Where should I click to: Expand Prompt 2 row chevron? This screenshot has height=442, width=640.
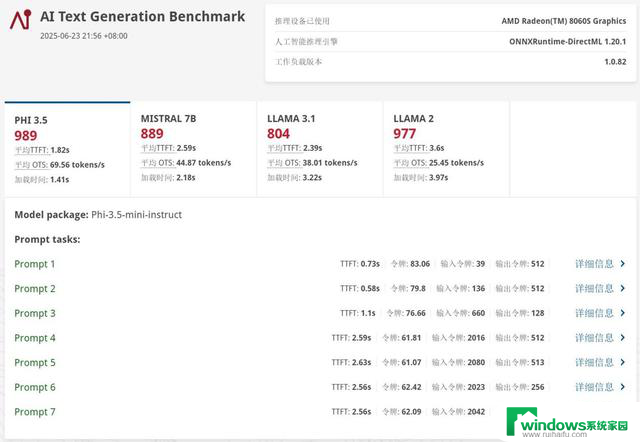pos(622,288)
